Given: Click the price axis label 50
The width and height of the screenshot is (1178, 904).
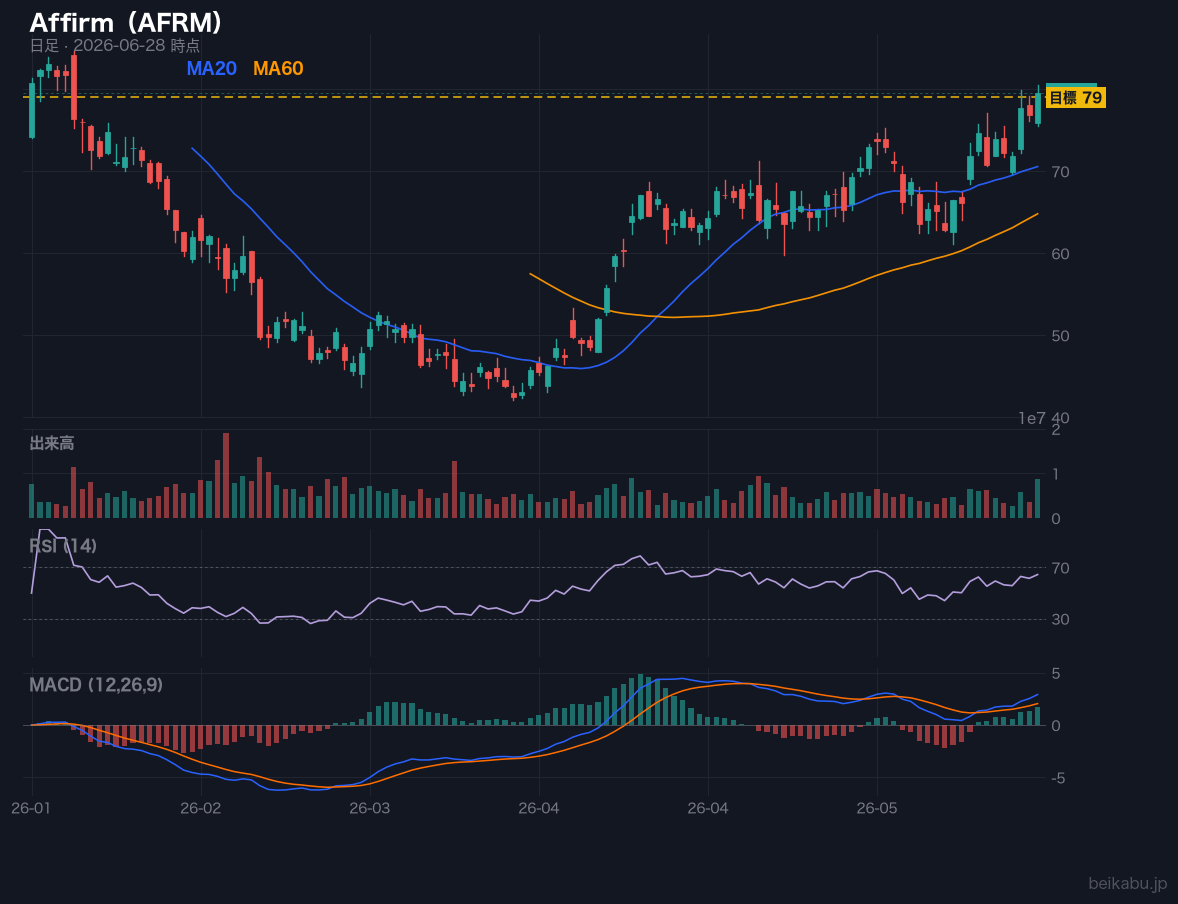Looking at the screenshot, I should [x=1060, y=336].
